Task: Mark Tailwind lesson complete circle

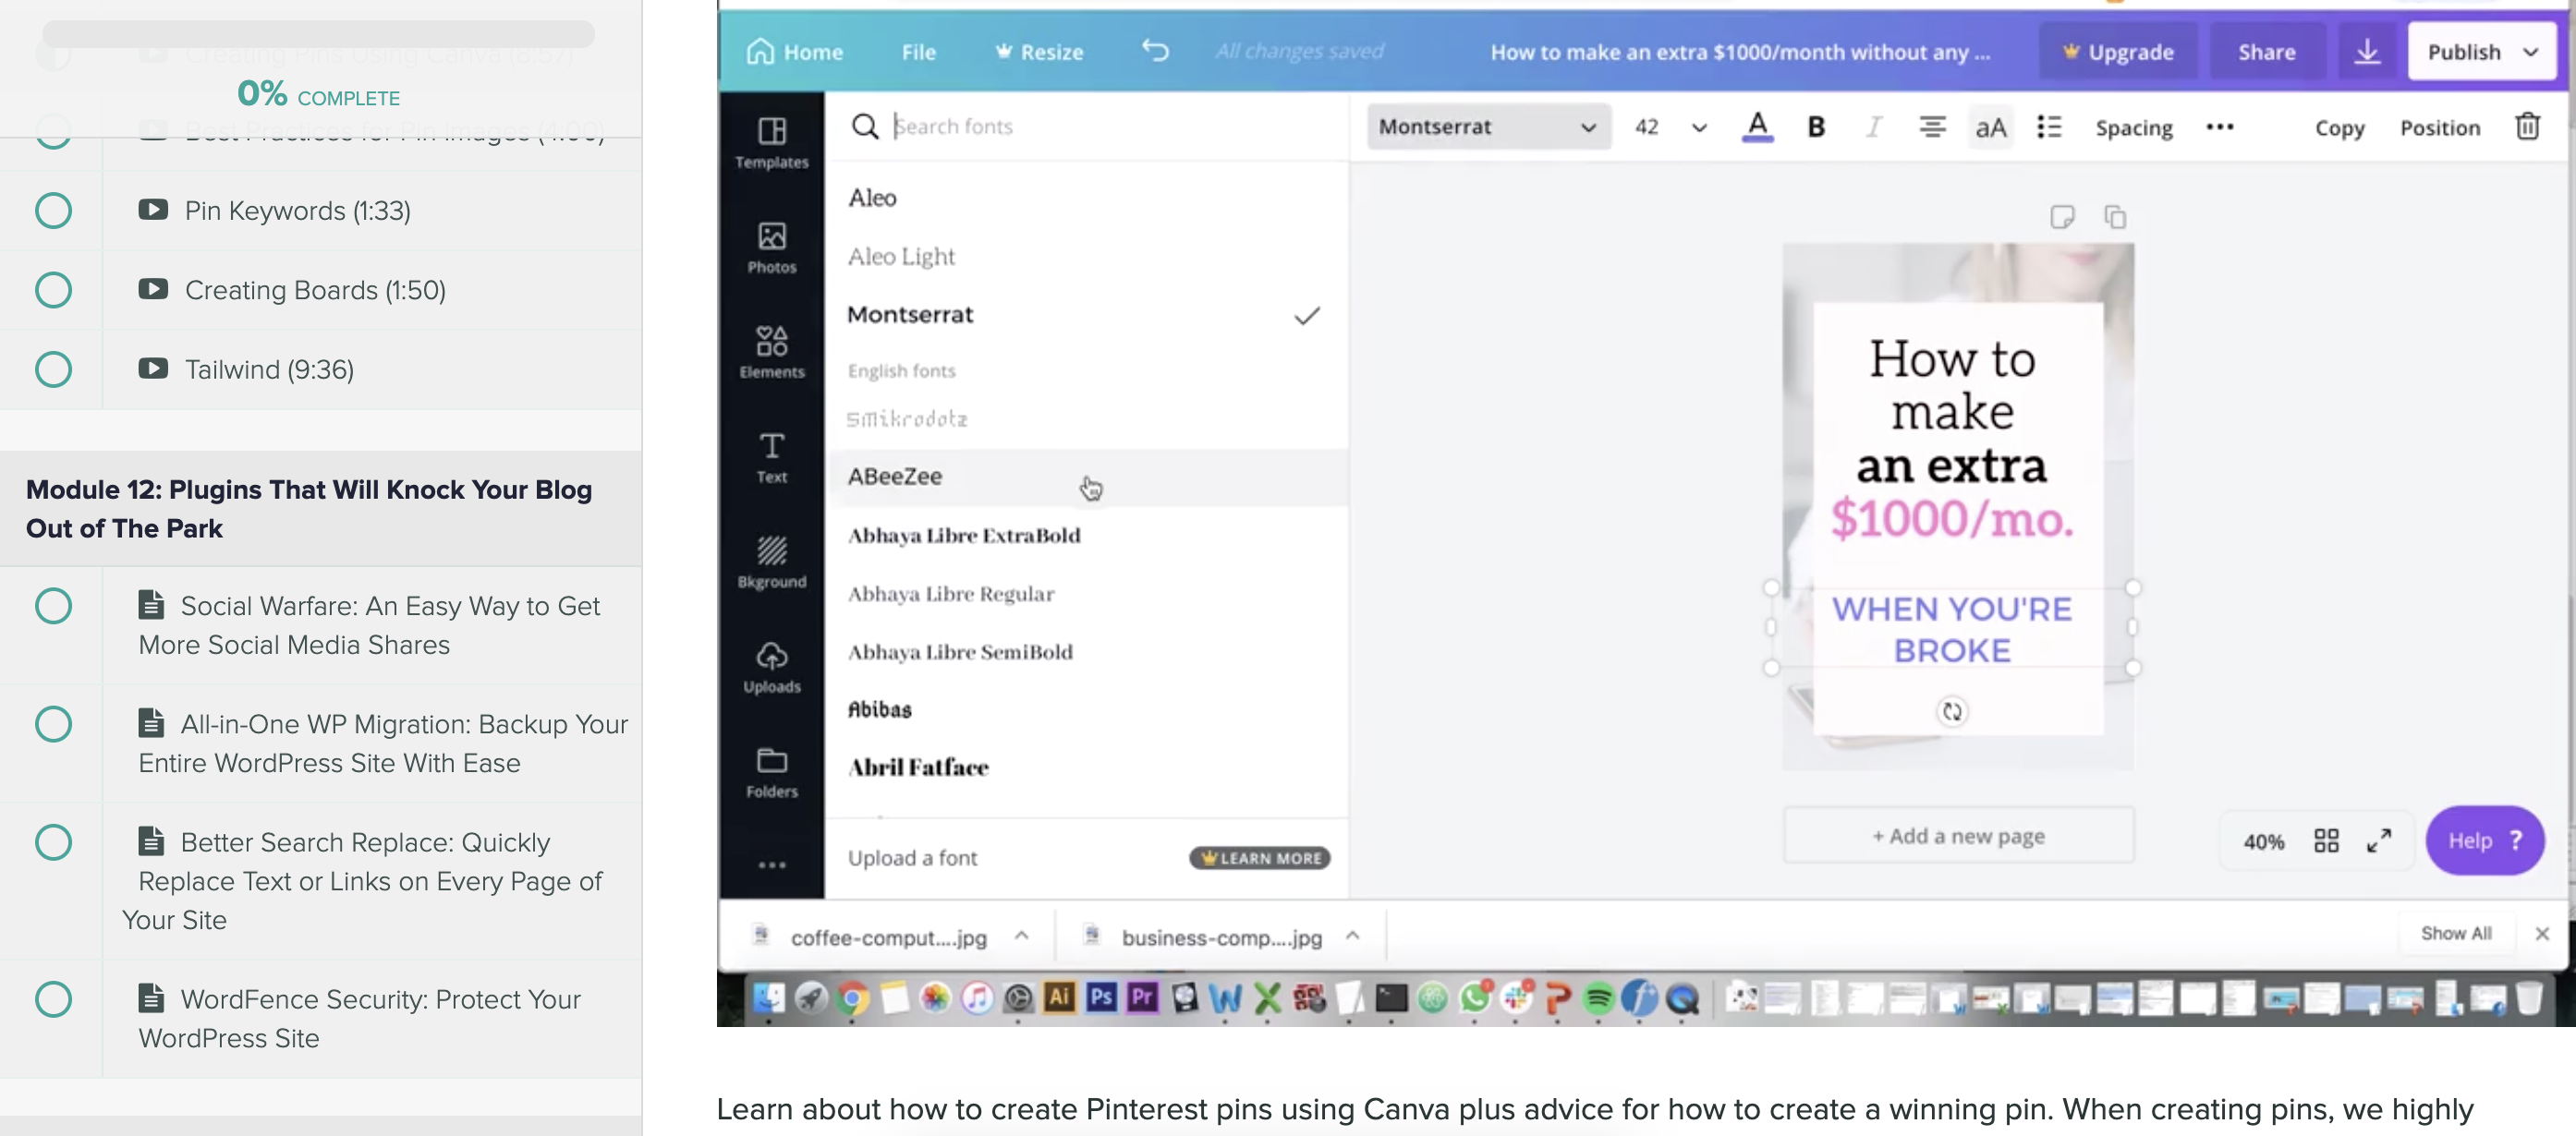Action: point(53,369)
